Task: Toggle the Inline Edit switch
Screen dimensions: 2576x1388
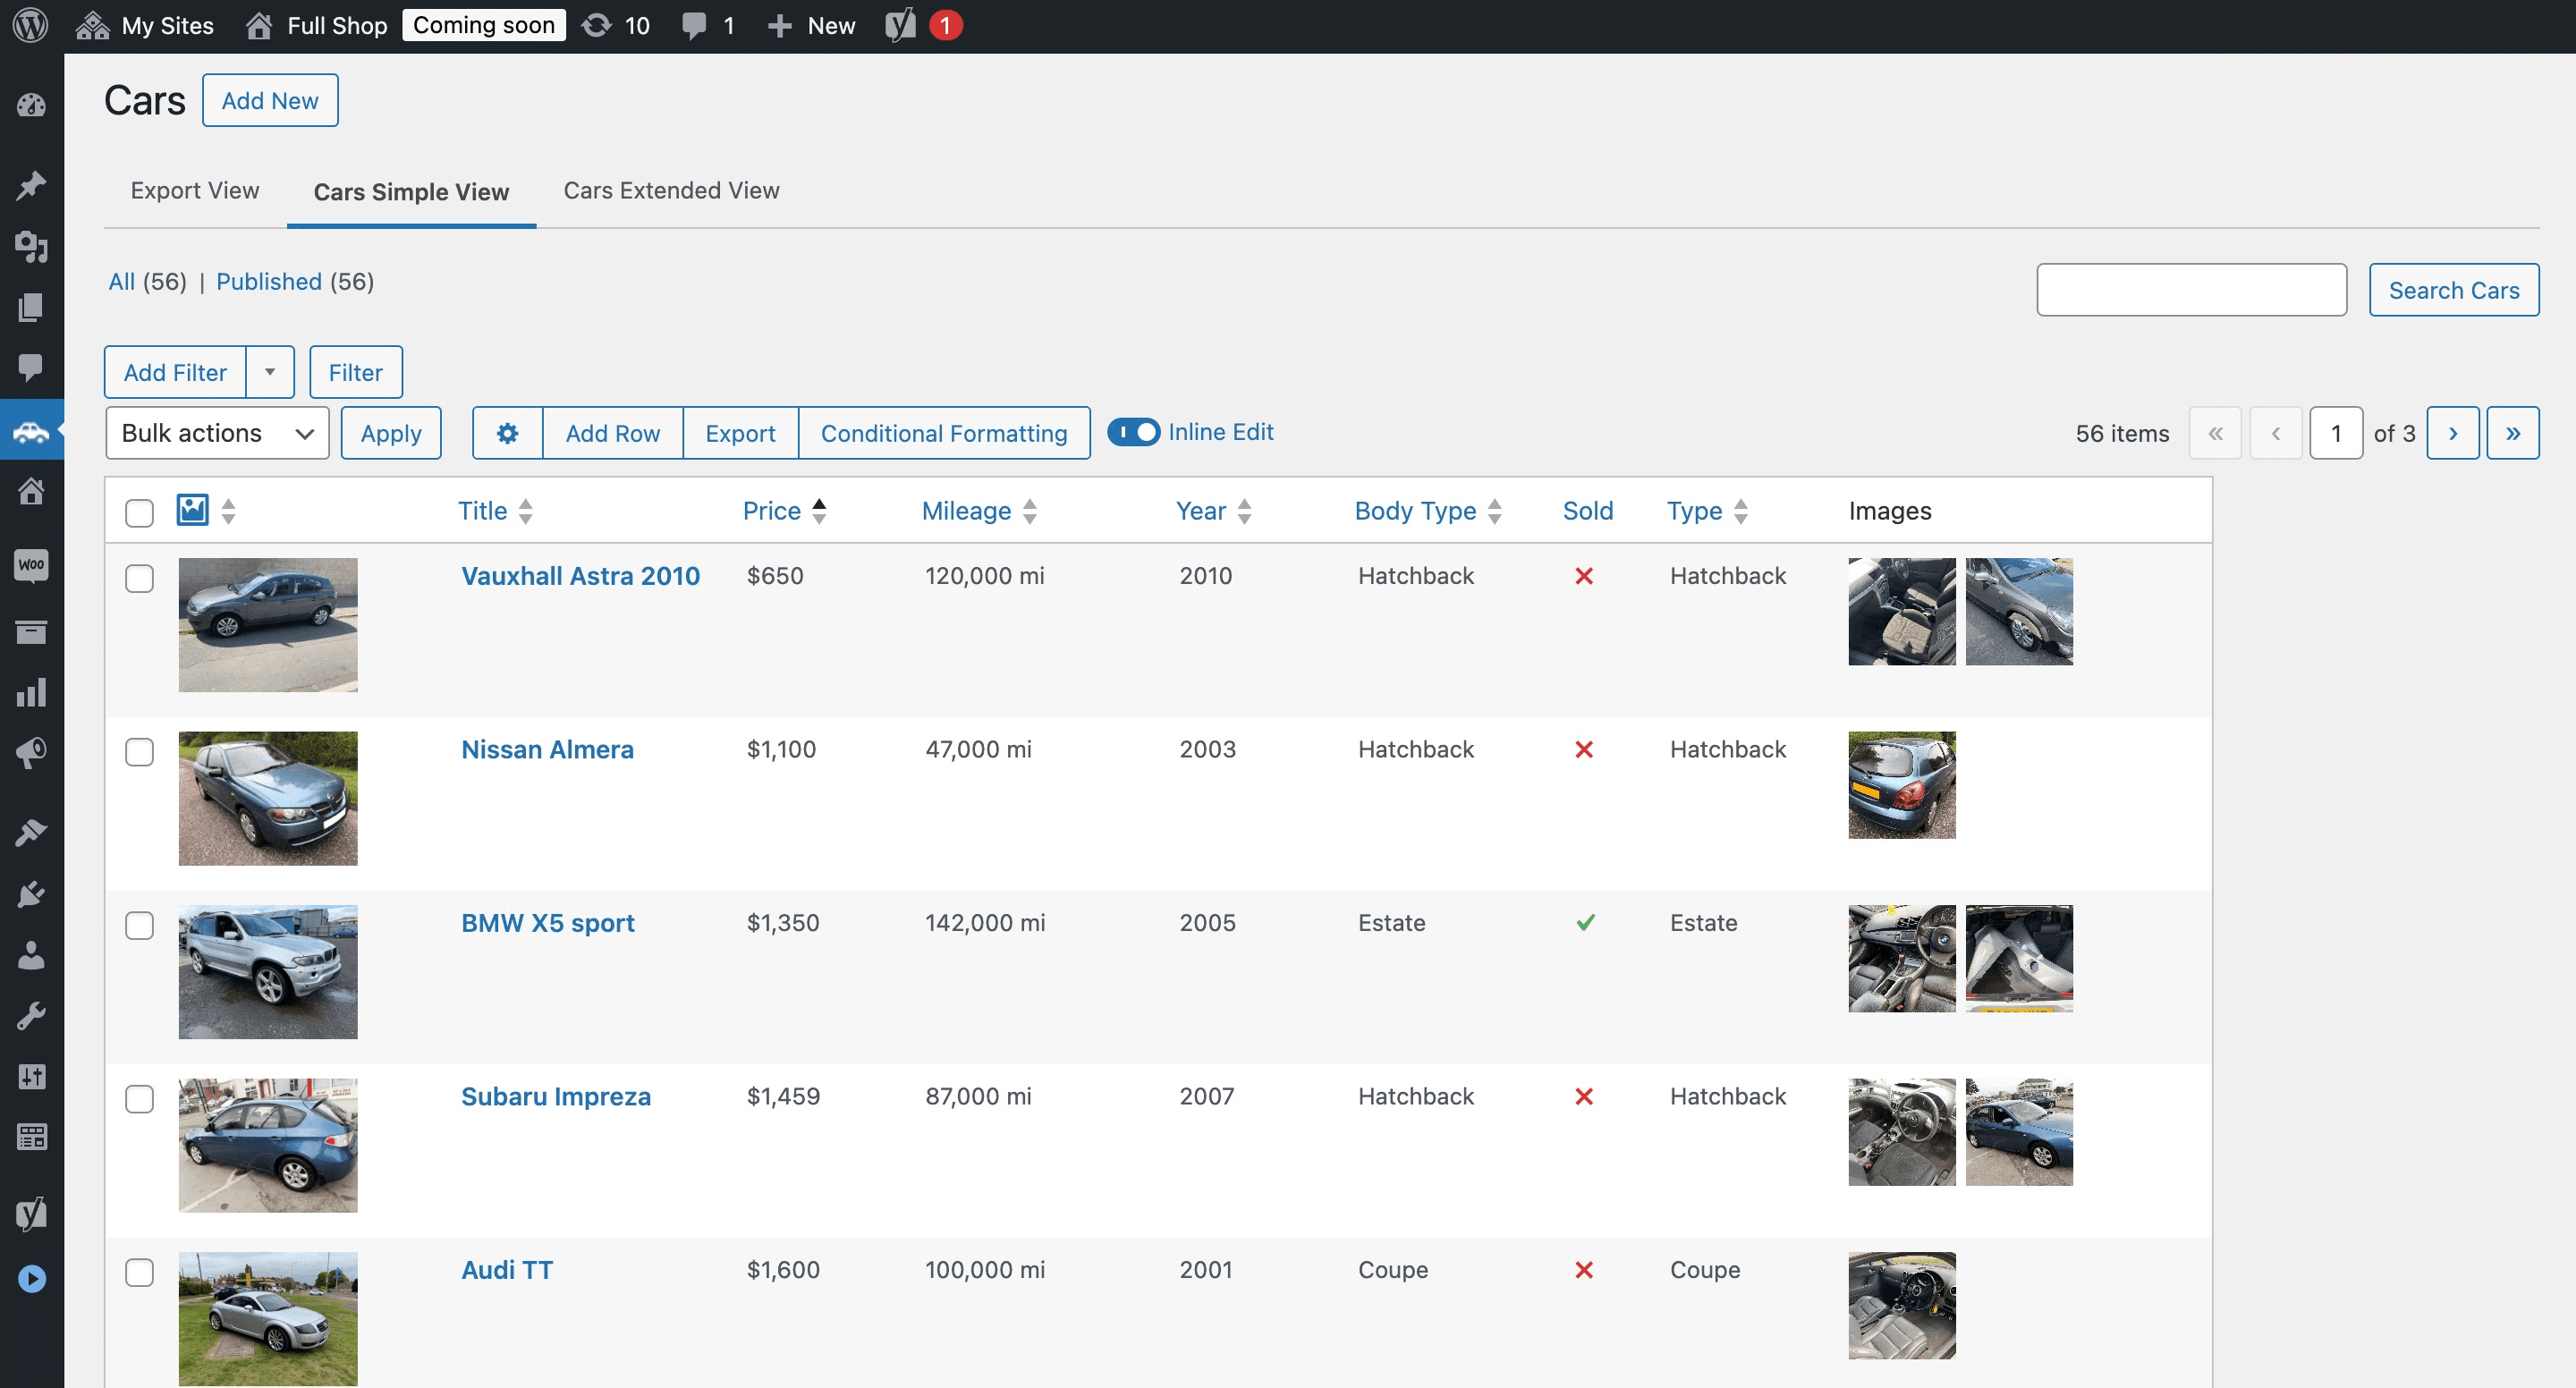Action: coord(1133,432)
